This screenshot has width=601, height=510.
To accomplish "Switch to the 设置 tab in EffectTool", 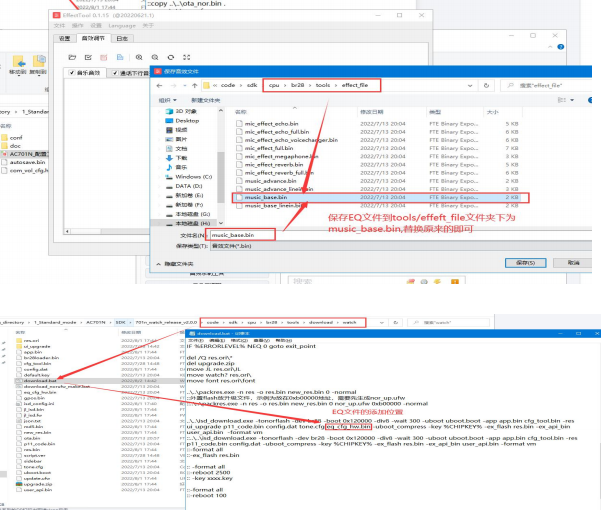I will [x=64, y=38].
